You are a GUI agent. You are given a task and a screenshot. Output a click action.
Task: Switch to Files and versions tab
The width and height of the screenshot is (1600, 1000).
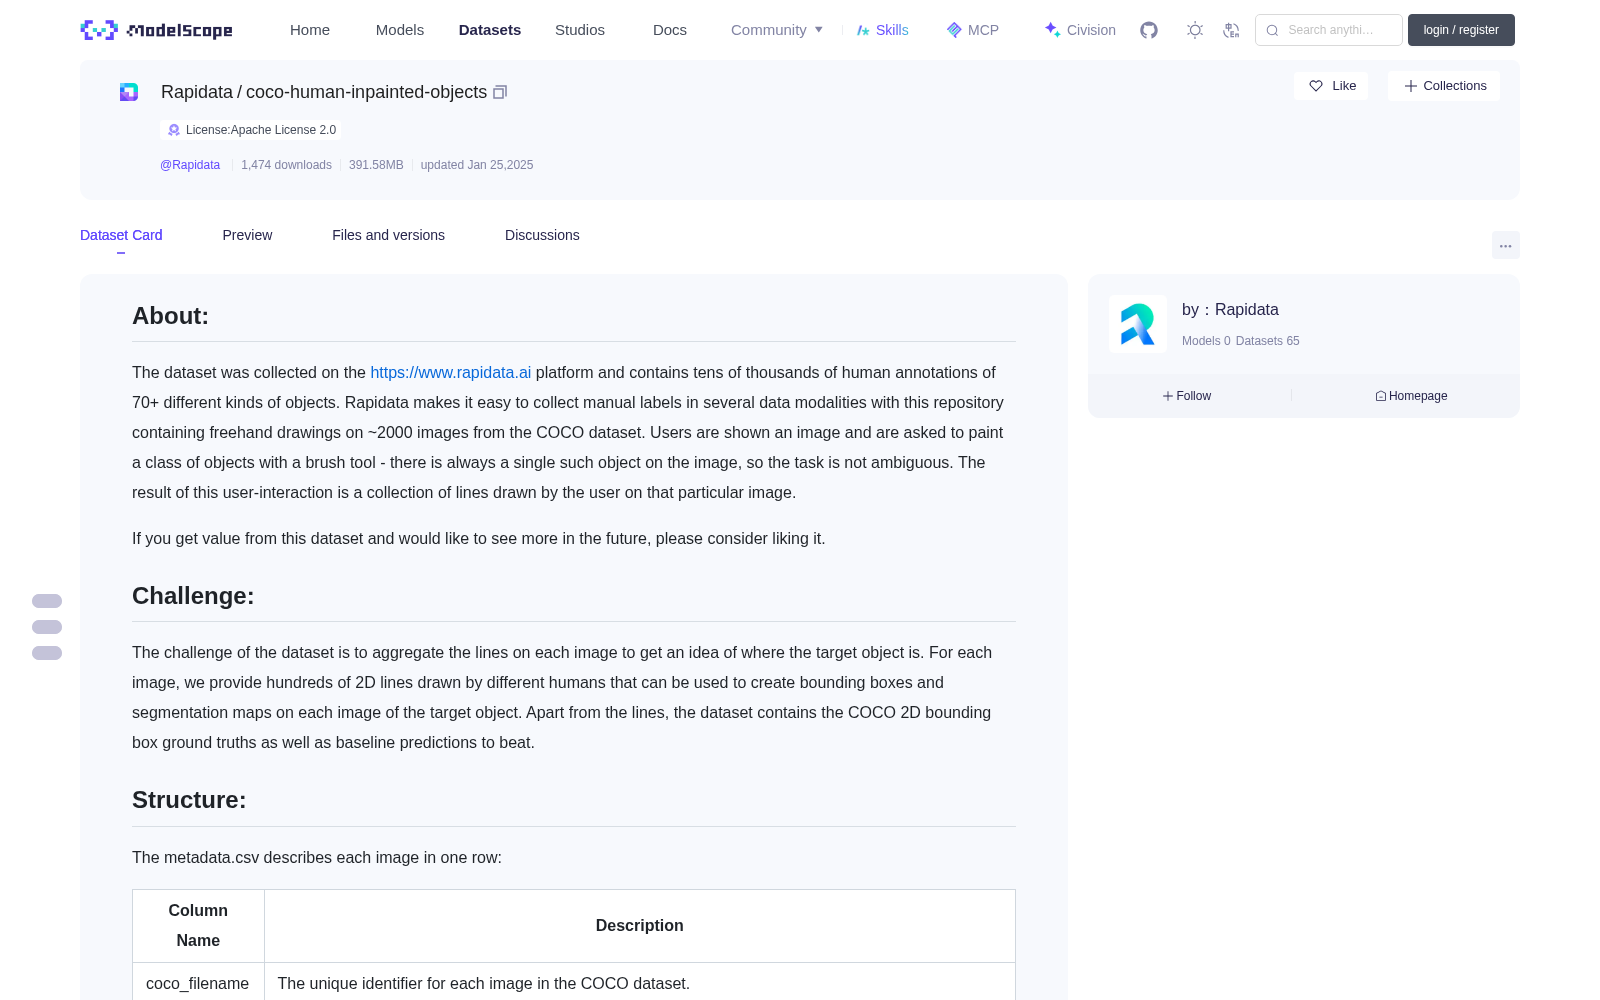coord(388,235)
